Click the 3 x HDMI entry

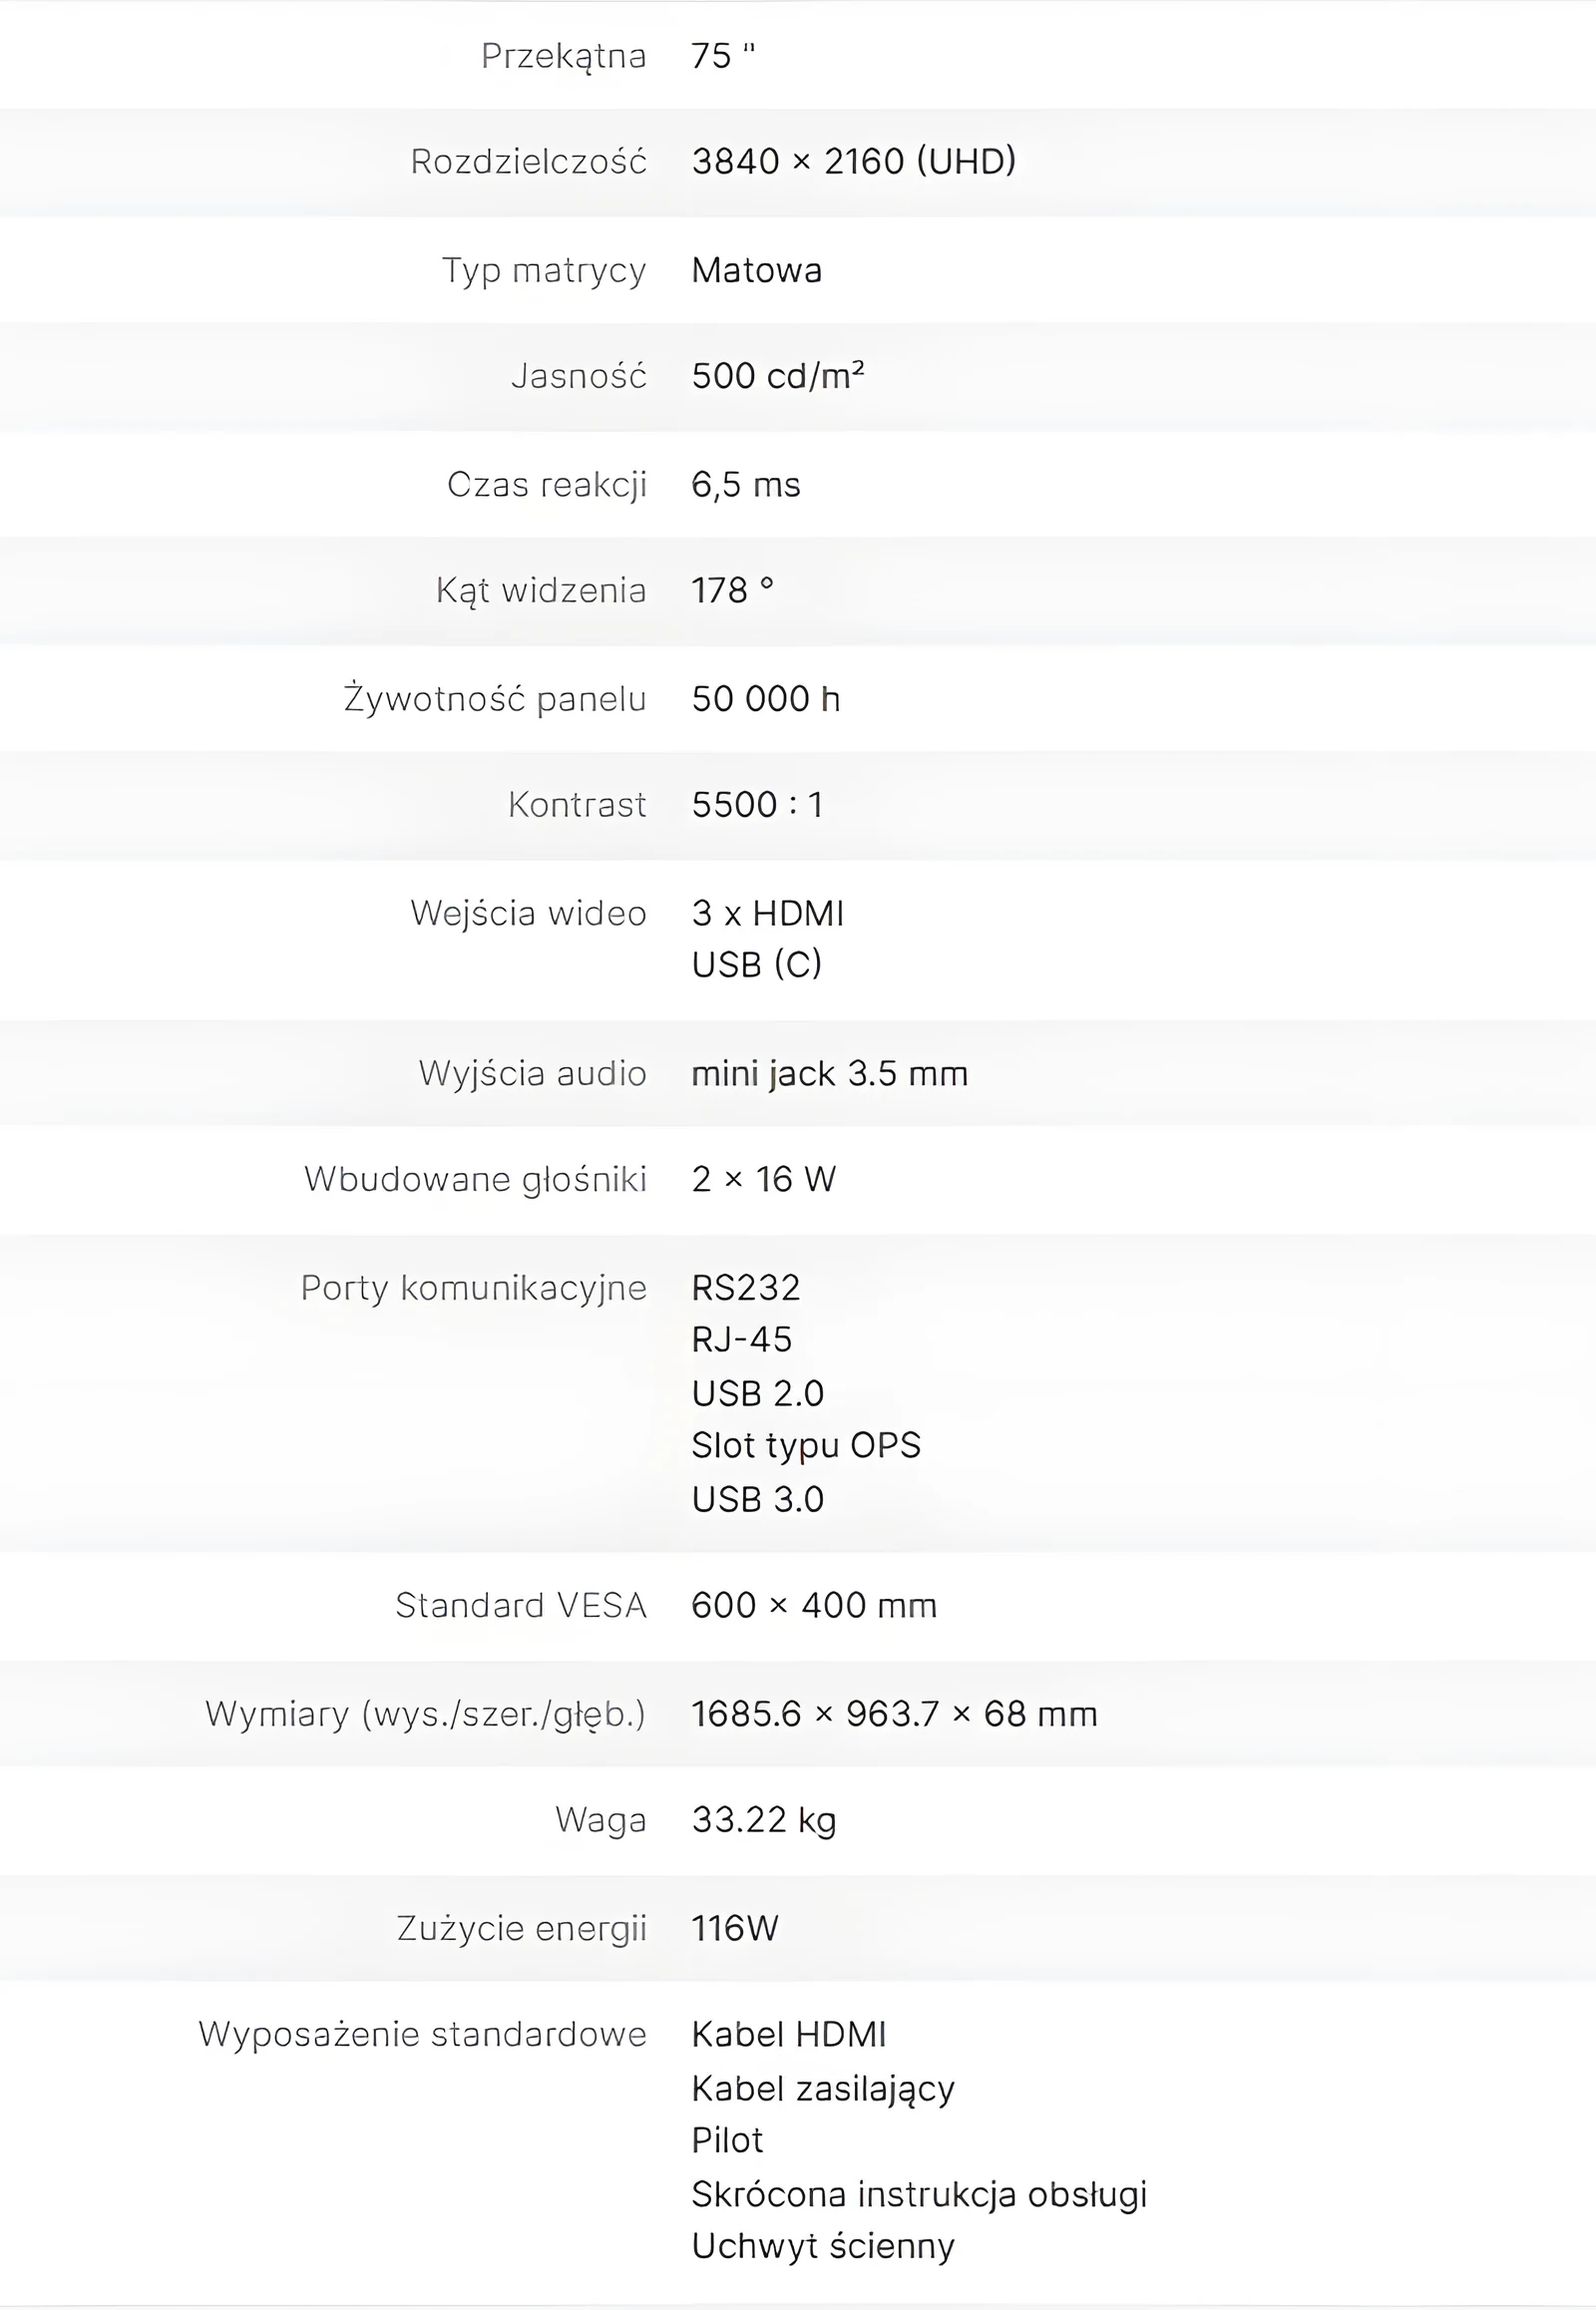tap(768, 913)
